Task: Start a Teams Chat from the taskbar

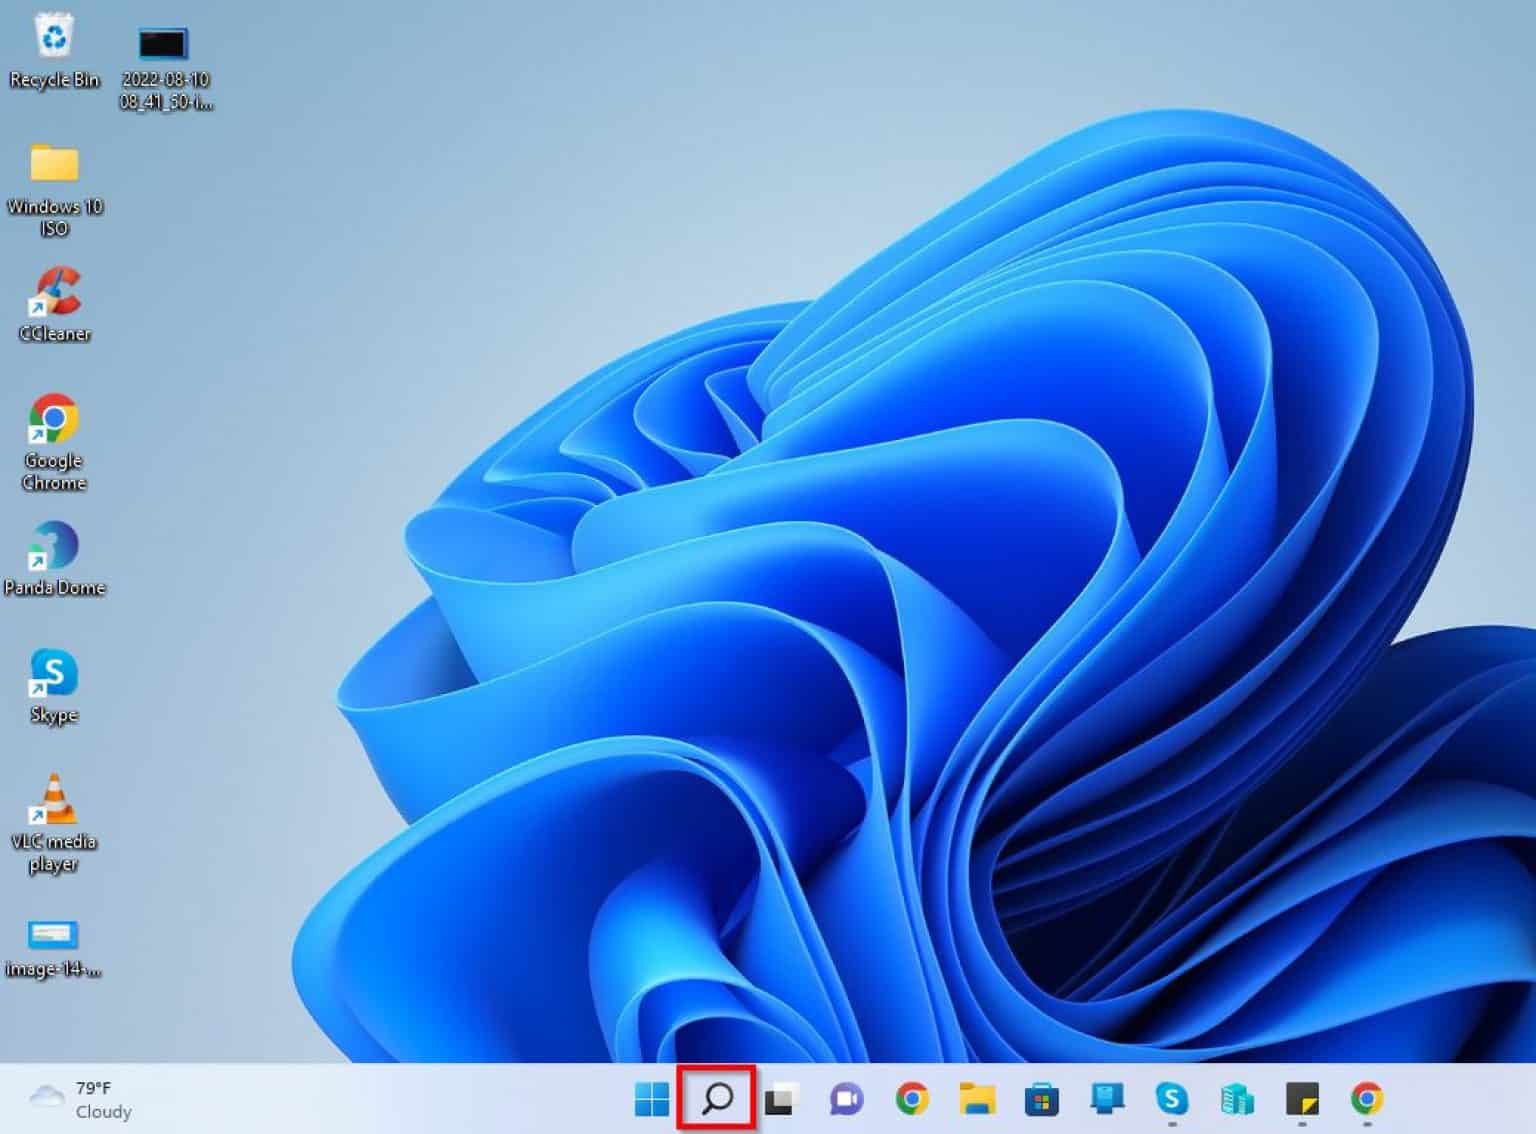Action: [x=846, y=1100]
